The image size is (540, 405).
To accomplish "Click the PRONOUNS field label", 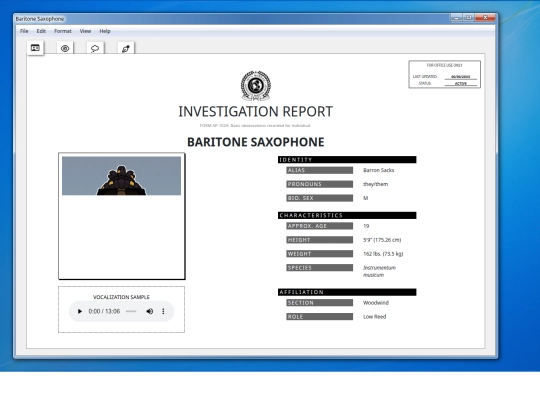I will (x=320, y=184).
